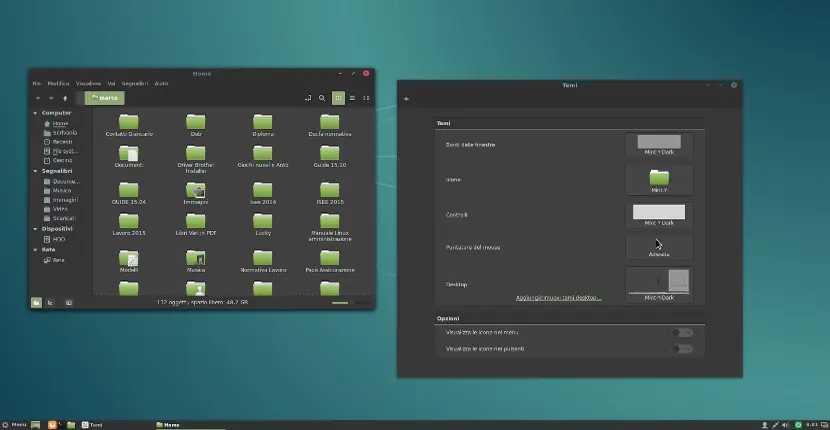The height and width of the screenshot is (430, 830).
Task: Open the Controlli theme chooser
Action: [x=658, y=214]
